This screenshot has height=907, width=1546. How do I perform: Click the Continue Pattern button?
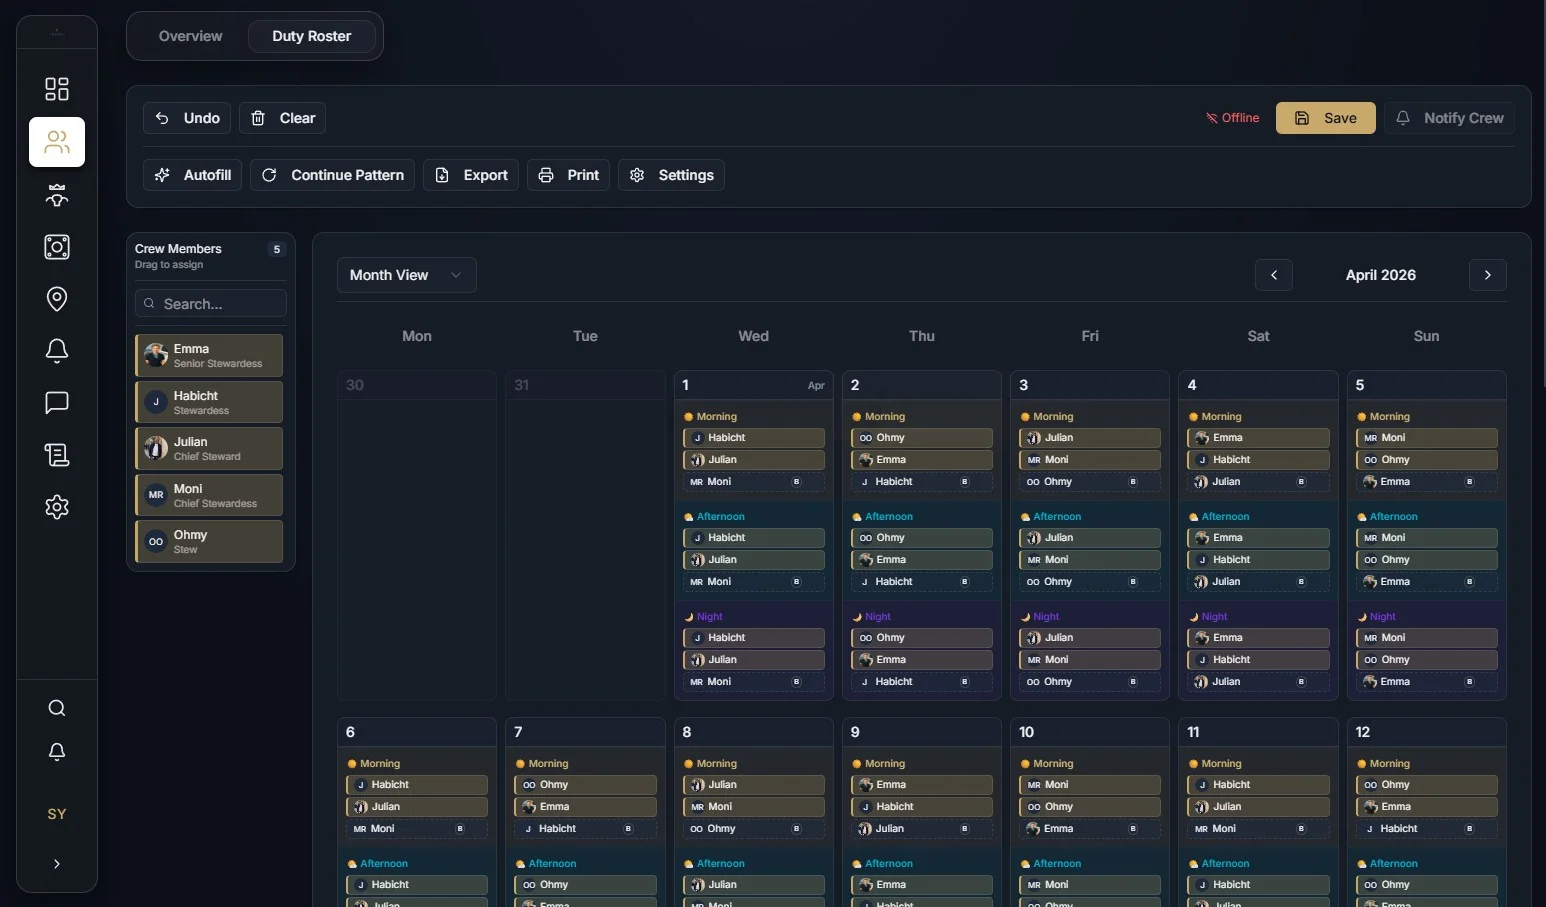click(331, 174)
